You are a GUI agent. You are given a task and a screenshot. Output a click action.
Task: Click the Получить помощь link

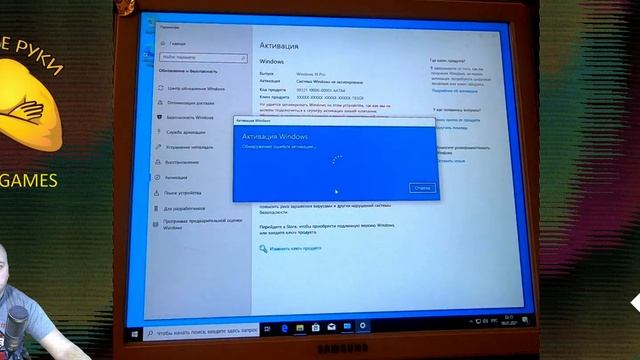[x=451, y=128]
